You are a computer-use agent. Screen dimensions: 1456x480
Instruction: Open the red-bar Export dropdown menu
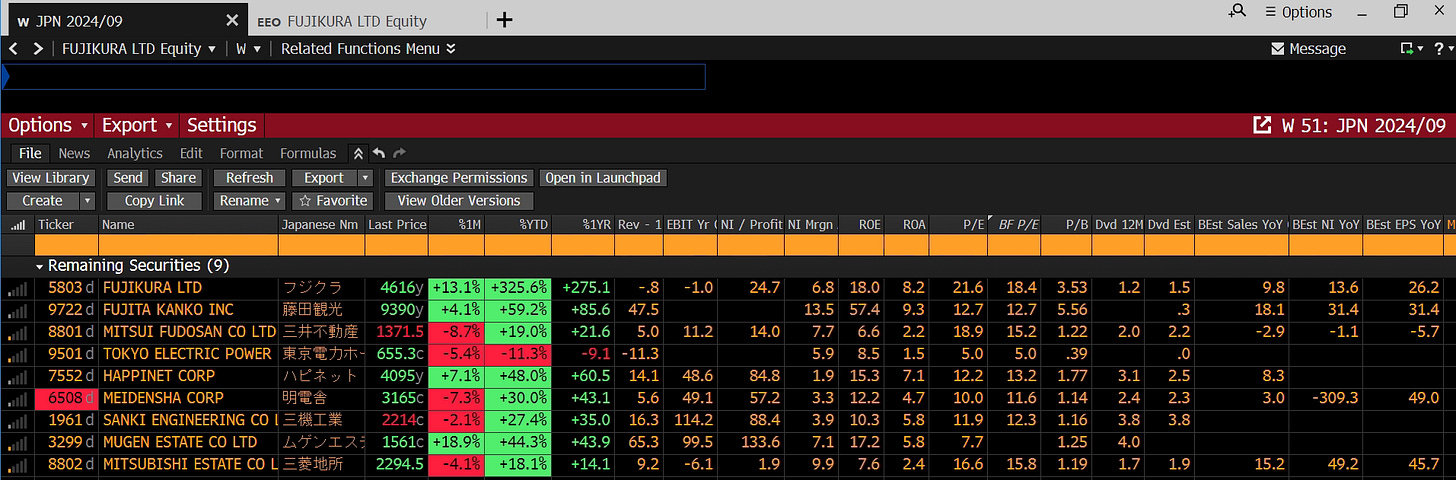coord(139,125)
